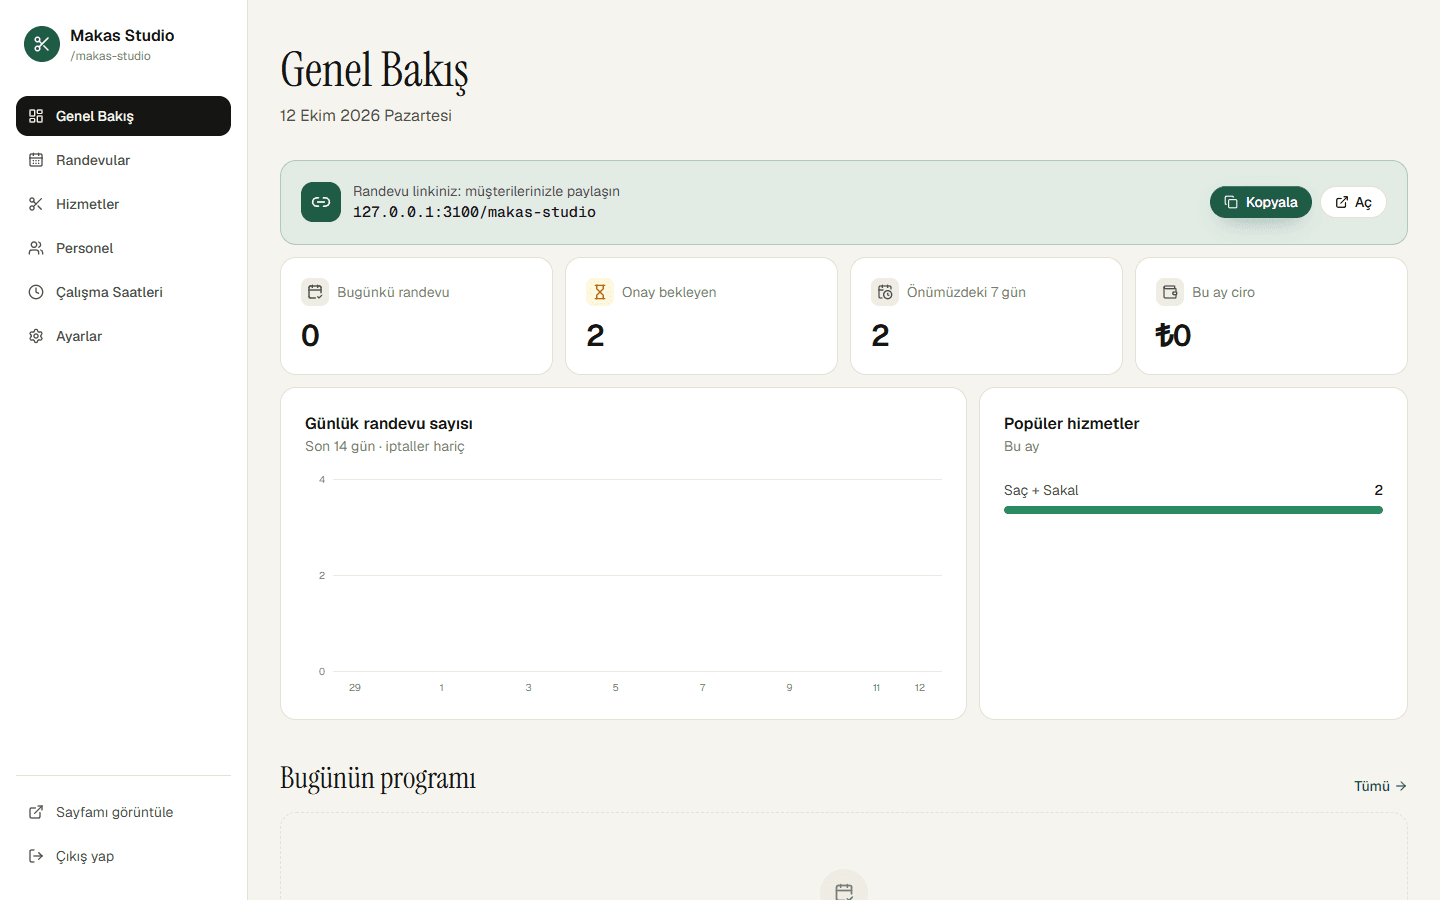Click the Onay bekleyen hourglass icon
This screenshot has width=1440, height=900.
[600, 292]
